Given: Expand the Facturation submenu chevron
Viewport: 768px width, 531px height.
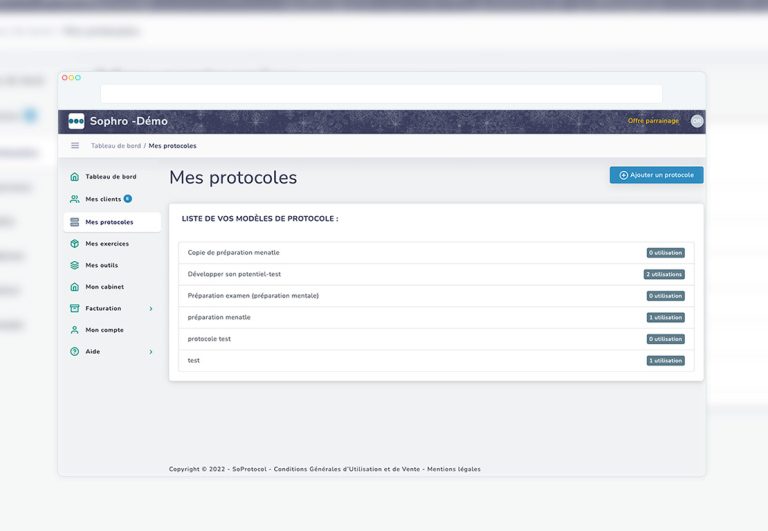Looking at the screenshot, I should coord(151,309).
